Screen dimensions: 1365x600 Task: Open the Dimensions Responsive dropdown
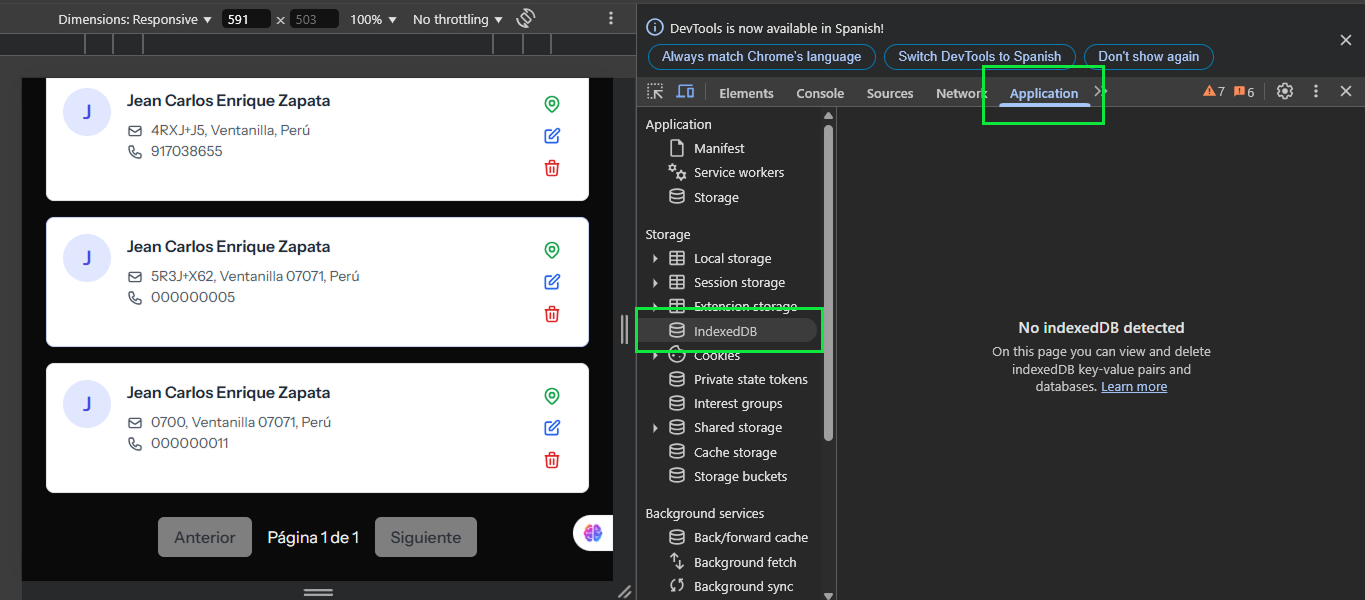point(135,20)
